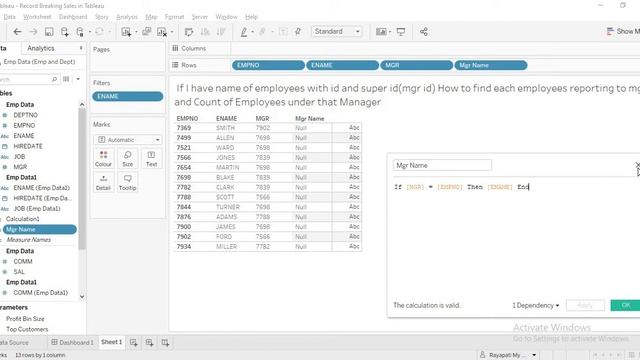Click the Duplicate sheet toolbar icon

click(147, 32)
